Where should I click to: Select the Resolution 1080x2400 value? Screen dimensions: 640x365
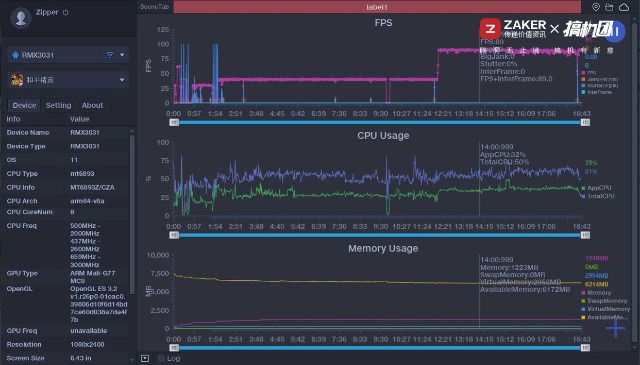[87, 345]
